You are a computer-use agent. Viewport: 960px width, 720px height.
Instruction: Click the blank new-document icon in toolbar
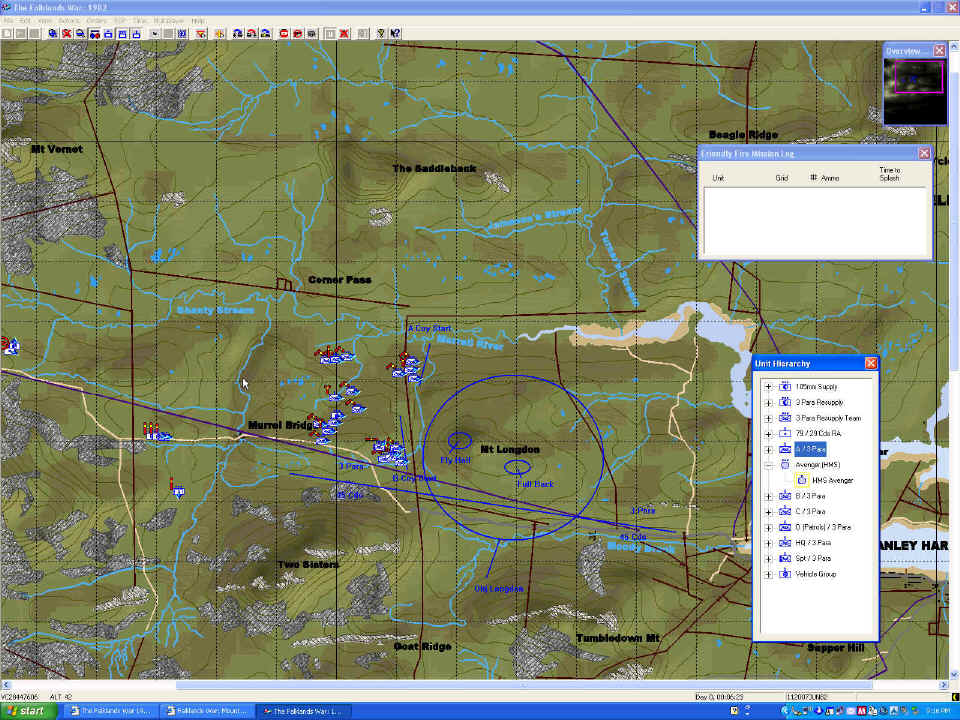click(x=7, y=33)
